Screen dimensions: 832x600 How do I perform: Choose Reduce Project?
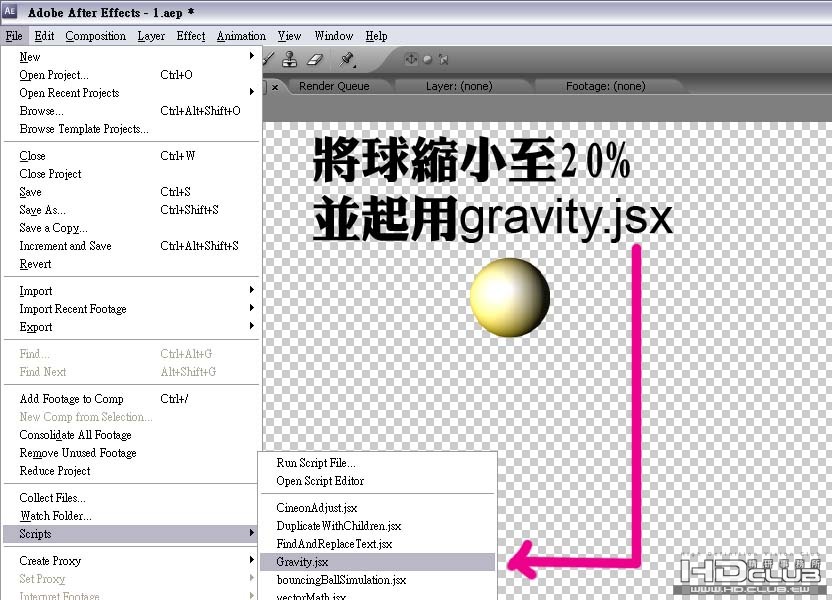(131, 471)
